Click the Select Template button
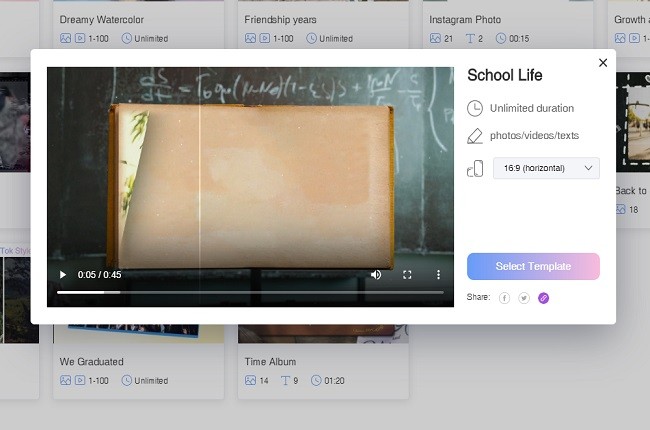 (533, 266)
